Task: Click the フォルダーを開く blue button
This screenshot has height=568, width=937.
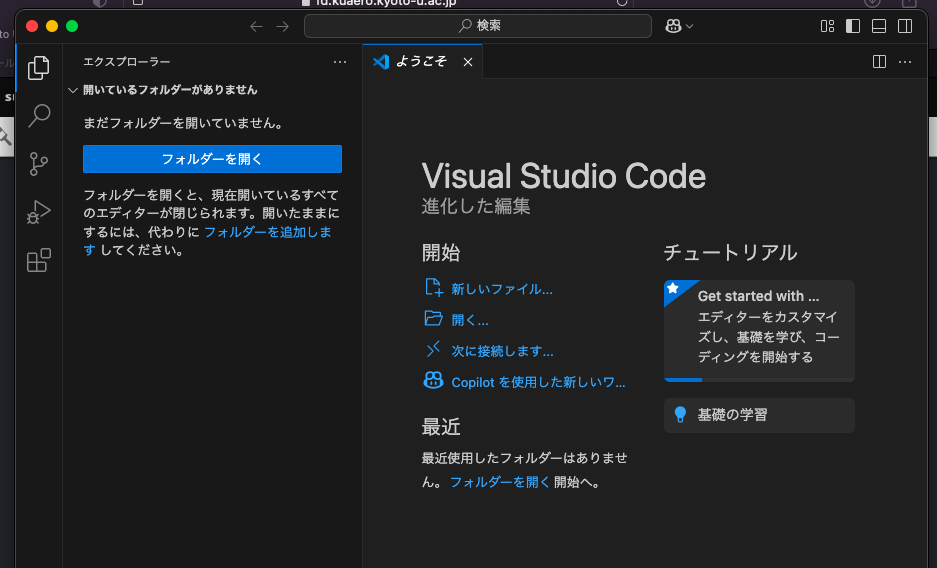Action: (x=212, y=159)
